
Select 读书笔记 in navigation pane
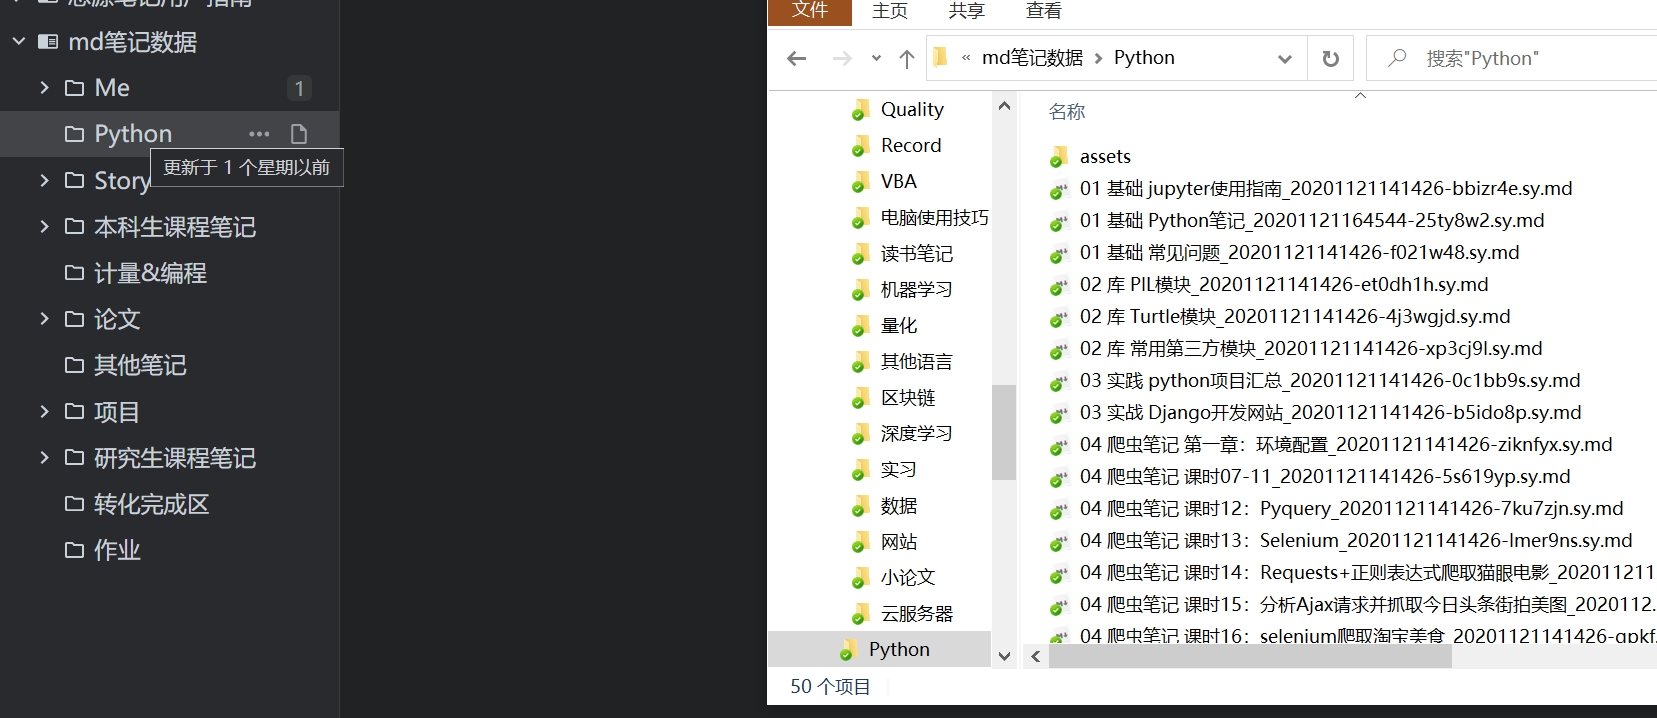click(916, 254)
